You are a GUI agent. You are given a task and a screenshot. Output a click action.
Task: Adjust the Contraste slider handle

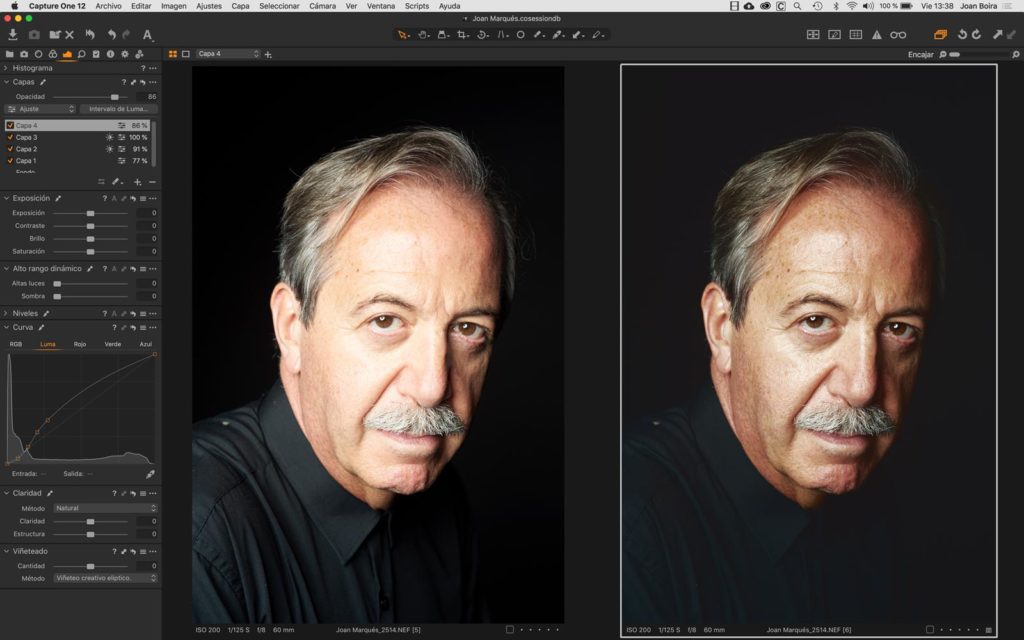[91, 226]
